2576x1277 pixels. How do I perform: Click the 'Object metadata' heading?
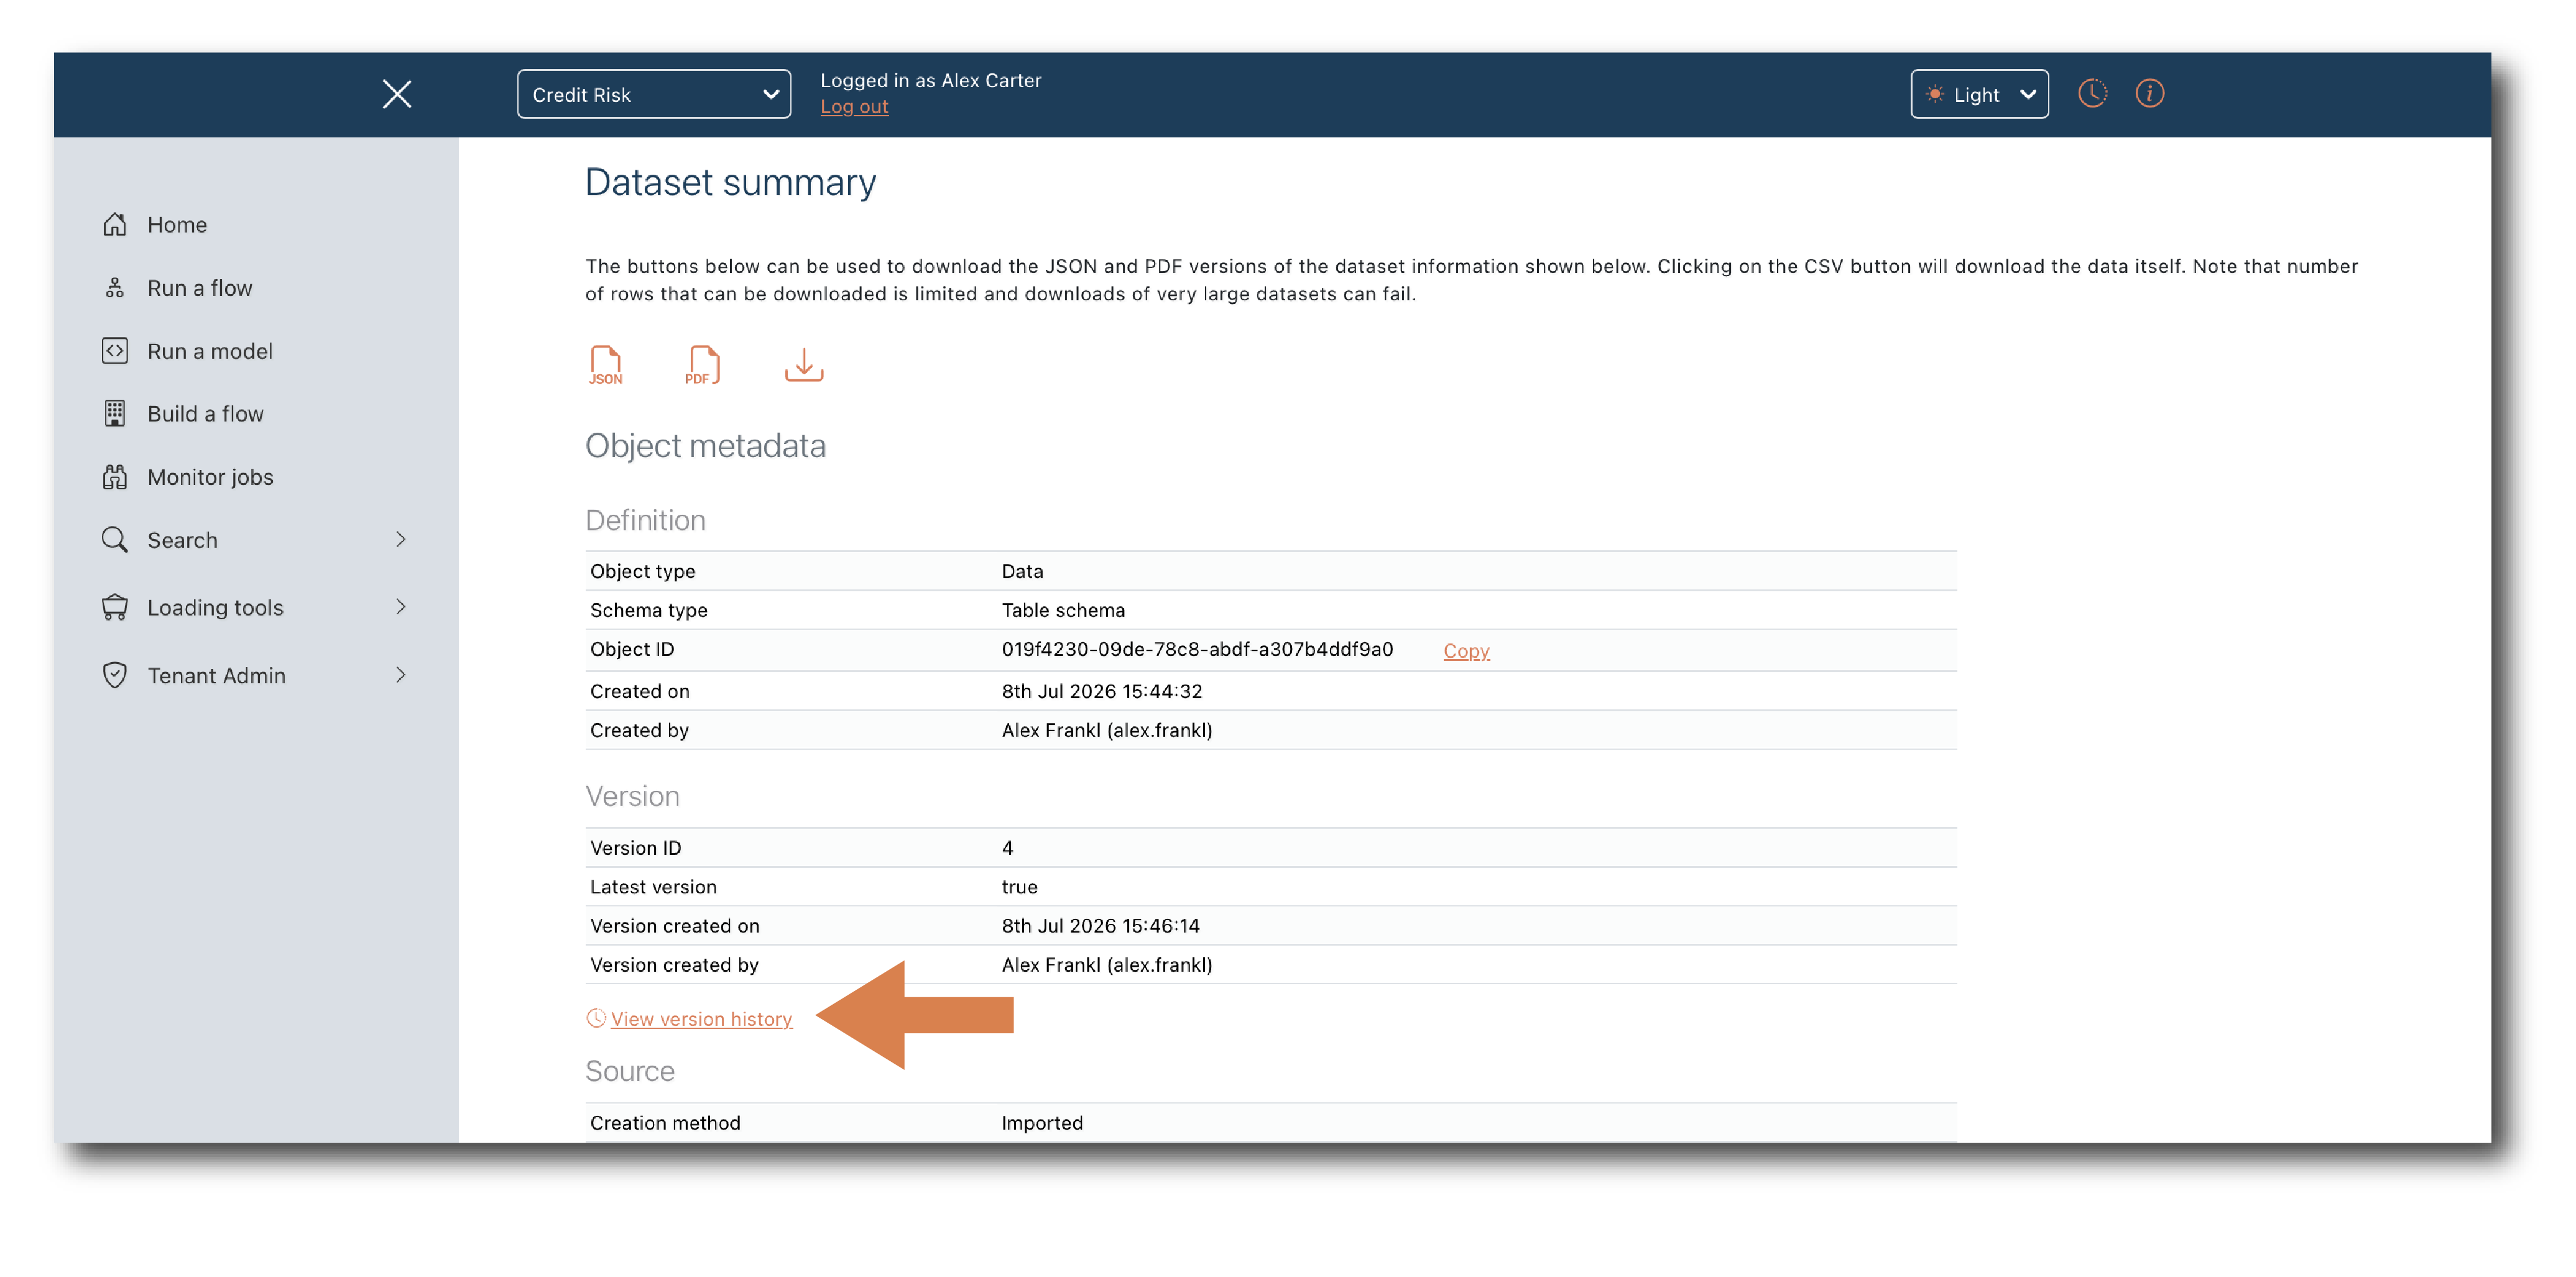705,445
